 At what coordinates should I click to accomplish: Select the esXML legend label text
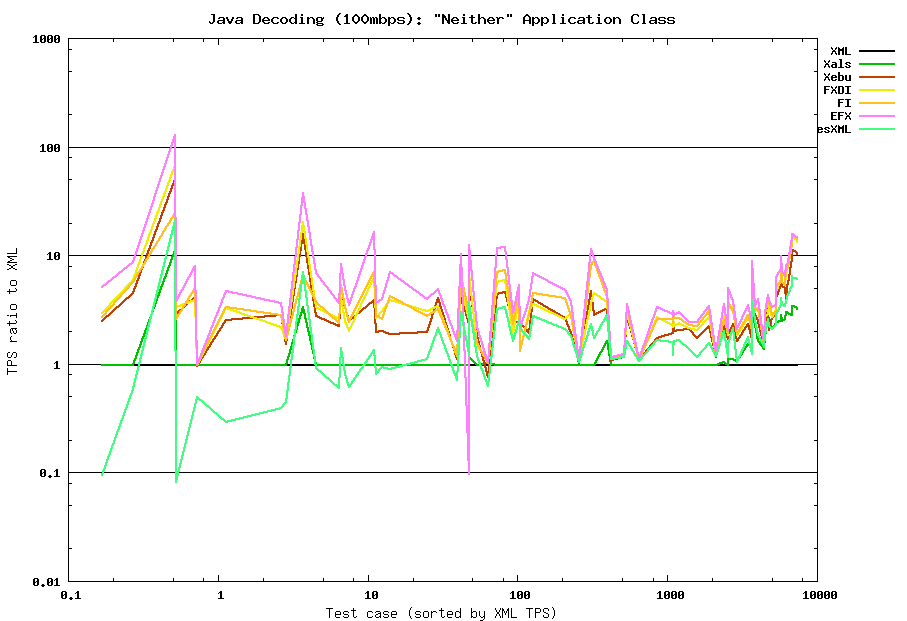(x=834, y=129)
